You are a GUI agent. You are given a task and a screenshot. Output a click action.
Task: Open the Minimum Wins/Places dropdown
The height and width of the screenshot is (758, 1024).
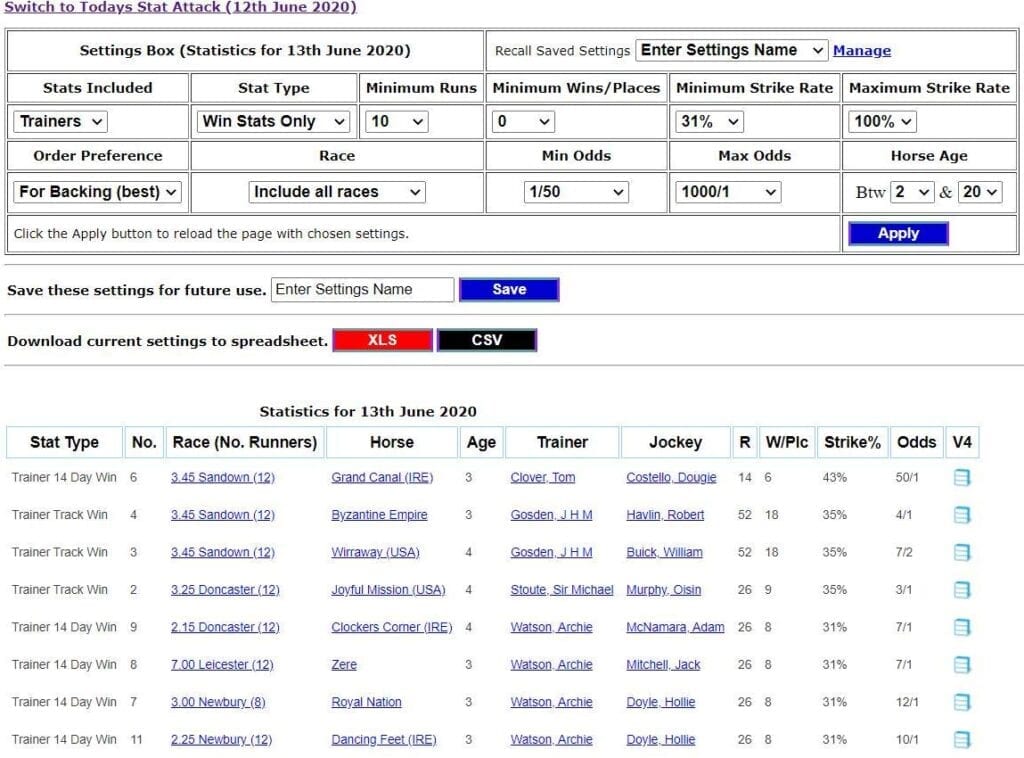tap(523, 121)
